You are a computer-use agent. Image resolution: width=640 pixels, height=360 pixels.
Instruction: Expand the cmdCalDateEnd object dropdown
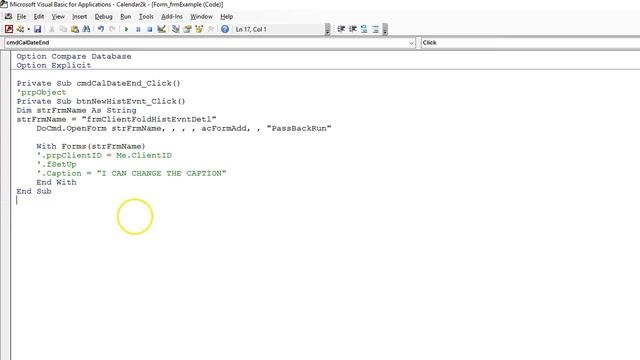[411, 42]
